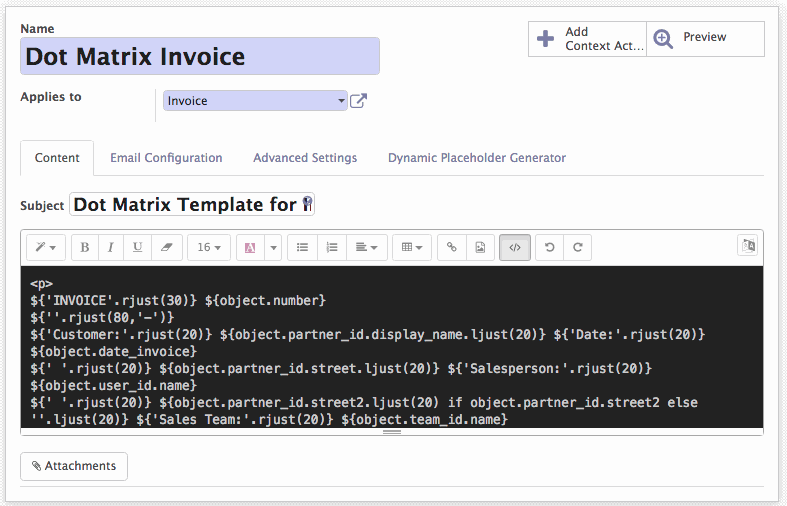Click the Attachments button
This screenshot has height=506, width=787.
tap(74, 466)
